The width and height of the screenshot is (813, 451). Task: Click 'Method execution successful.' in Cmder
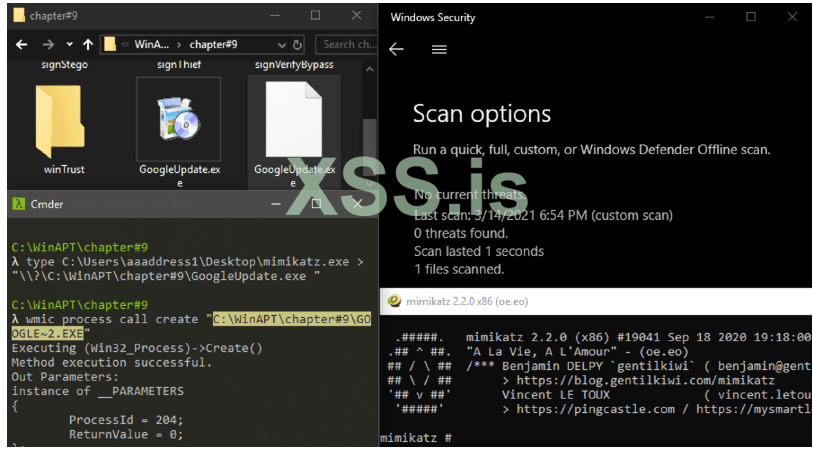coord(112,362)
